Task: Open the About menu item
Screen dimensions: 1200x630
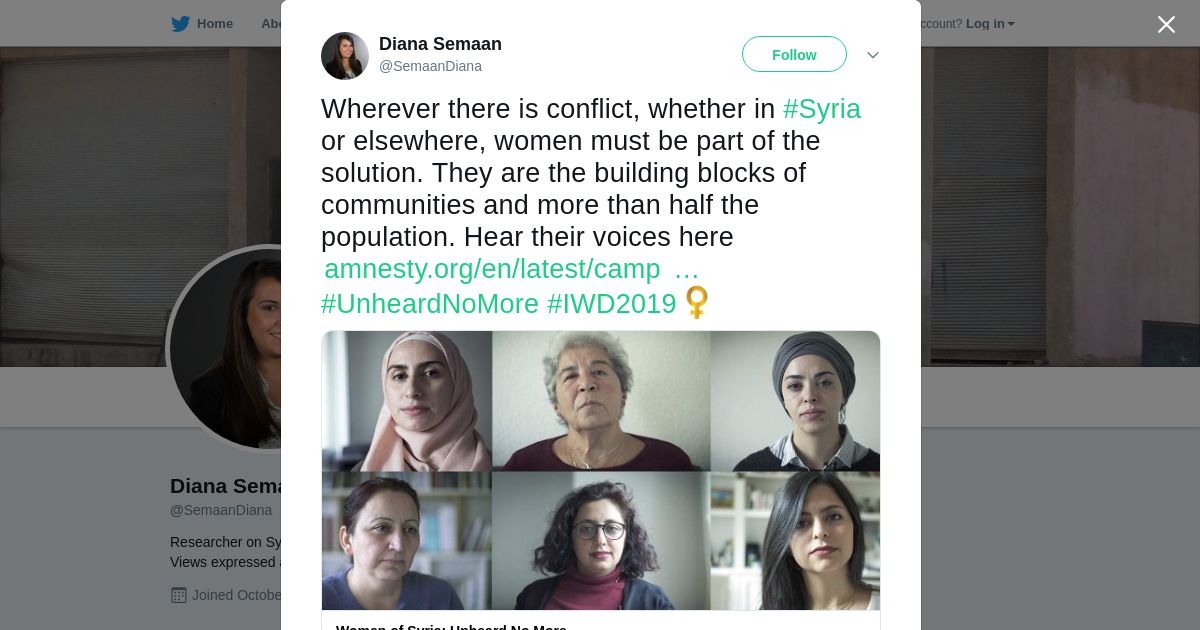Action: 271,24
